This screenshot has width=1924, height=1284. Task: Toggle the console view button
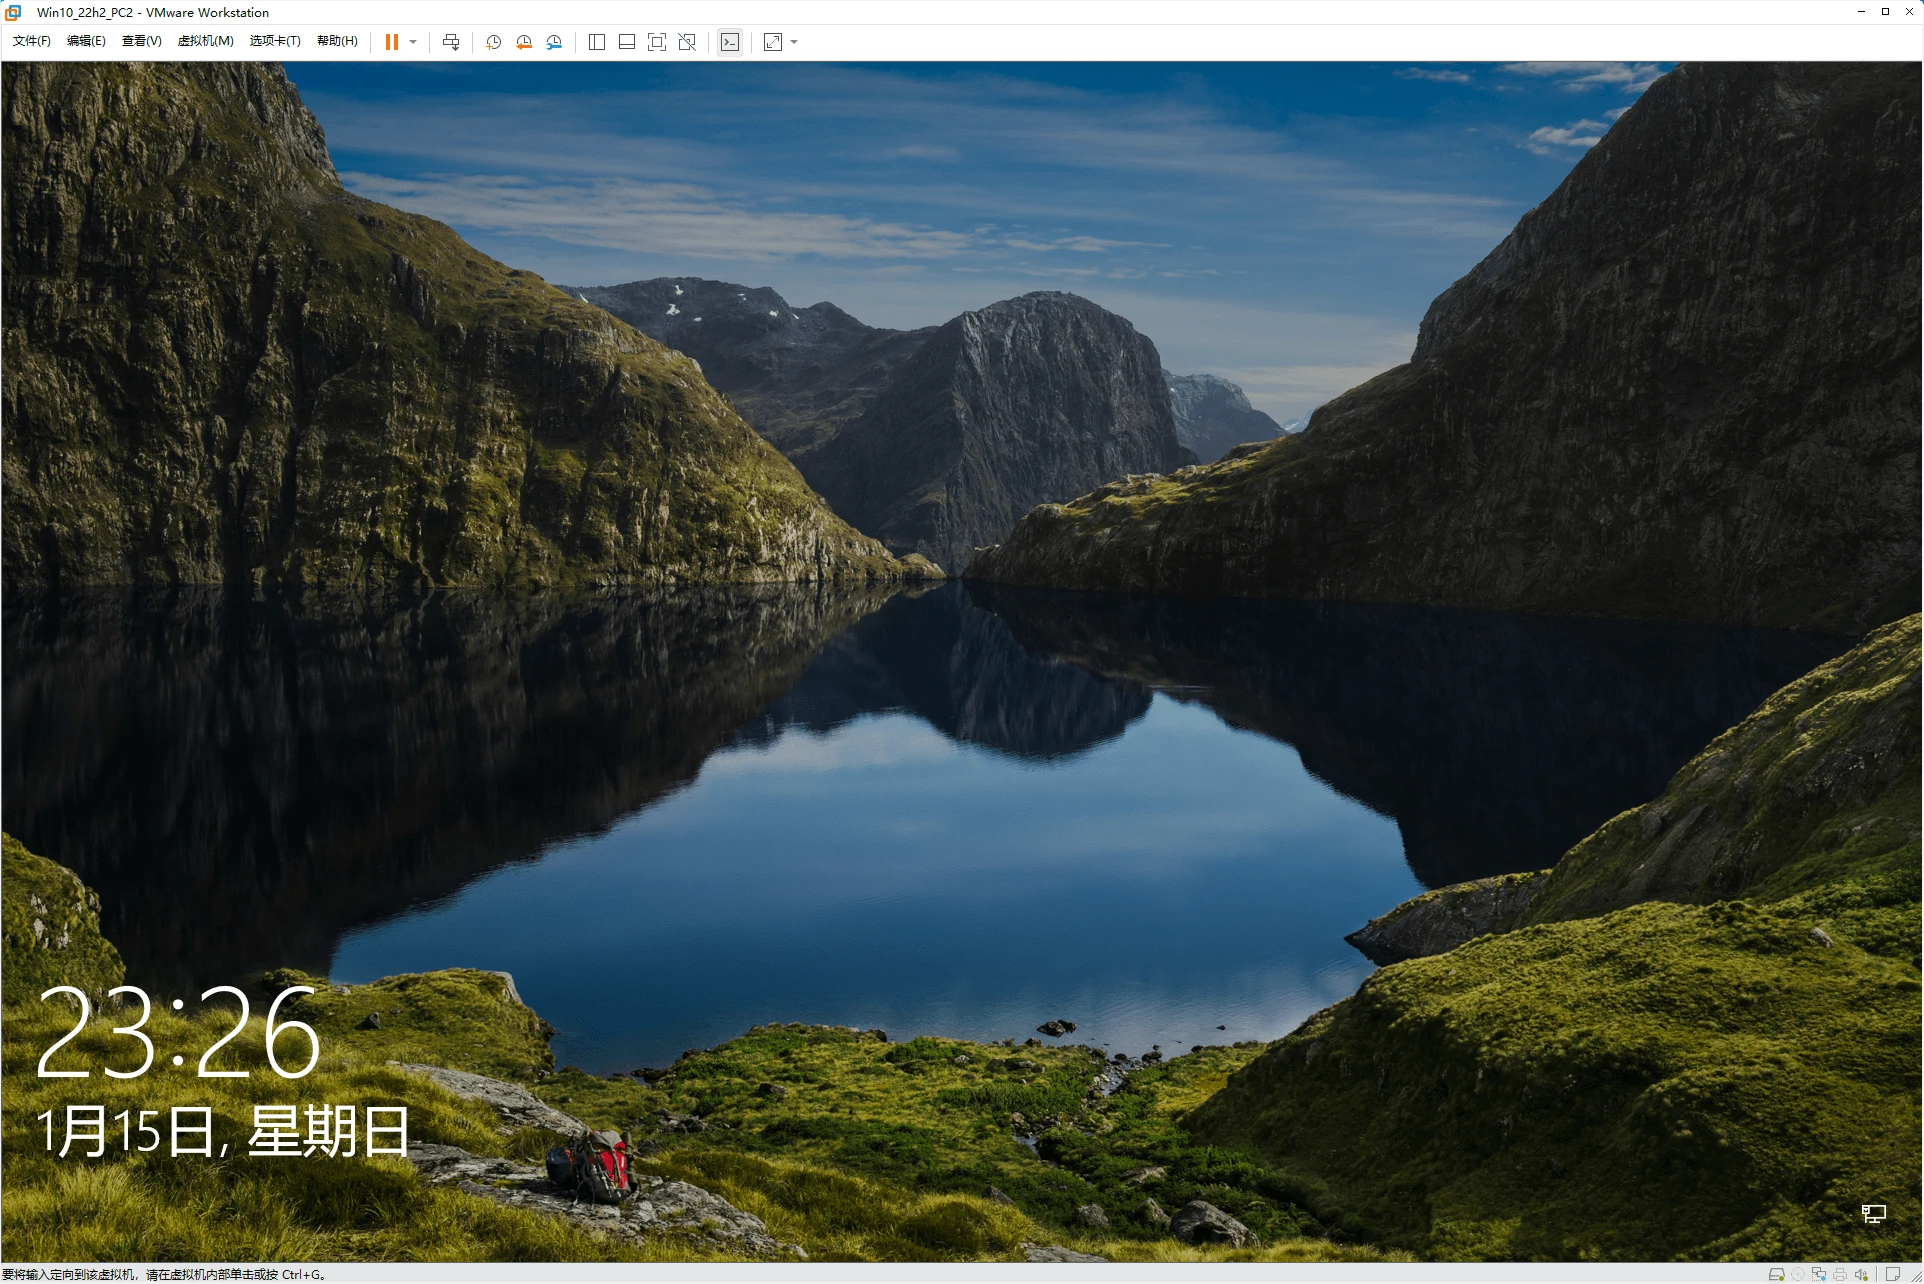[730, 42]
